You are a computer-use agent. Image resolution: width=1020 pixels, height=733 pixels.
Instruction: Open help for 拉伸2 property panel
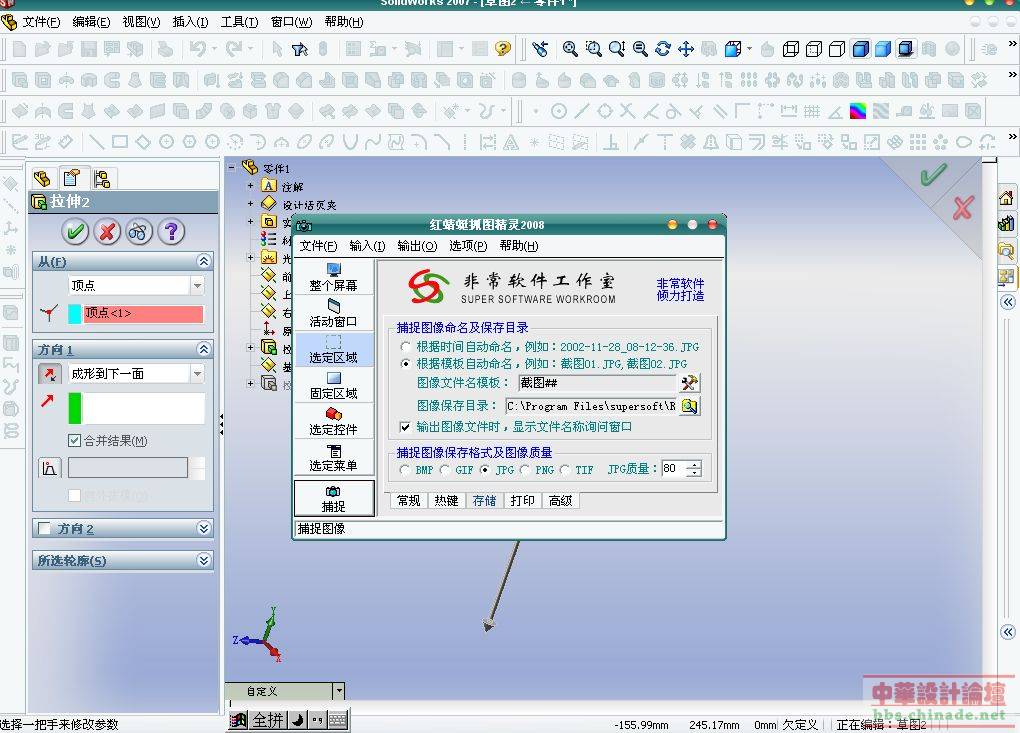coord(171,232)
